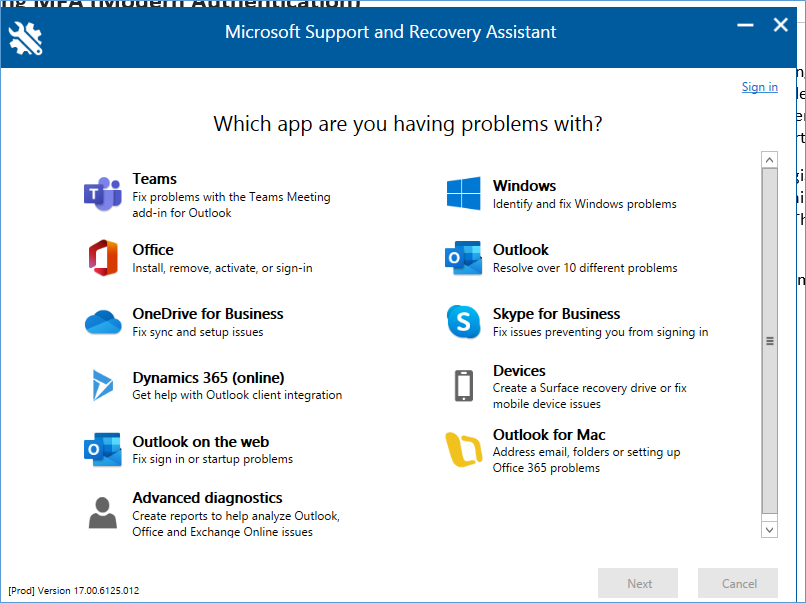Close the Support and Recovery Assistant window
This screenshot has width=806, height=603.
tap(781, 25)
